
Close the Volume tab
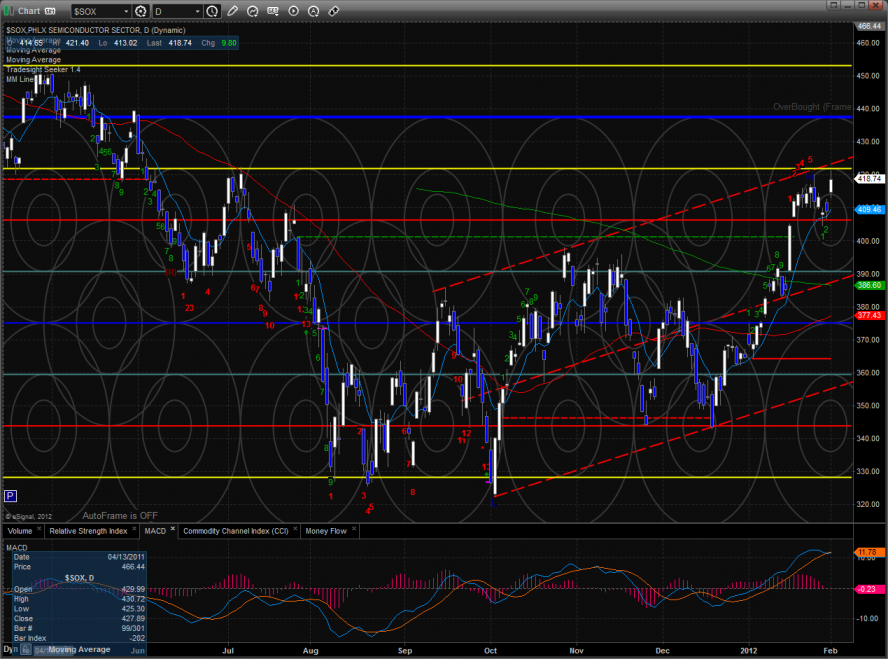(x=39, y=529)
